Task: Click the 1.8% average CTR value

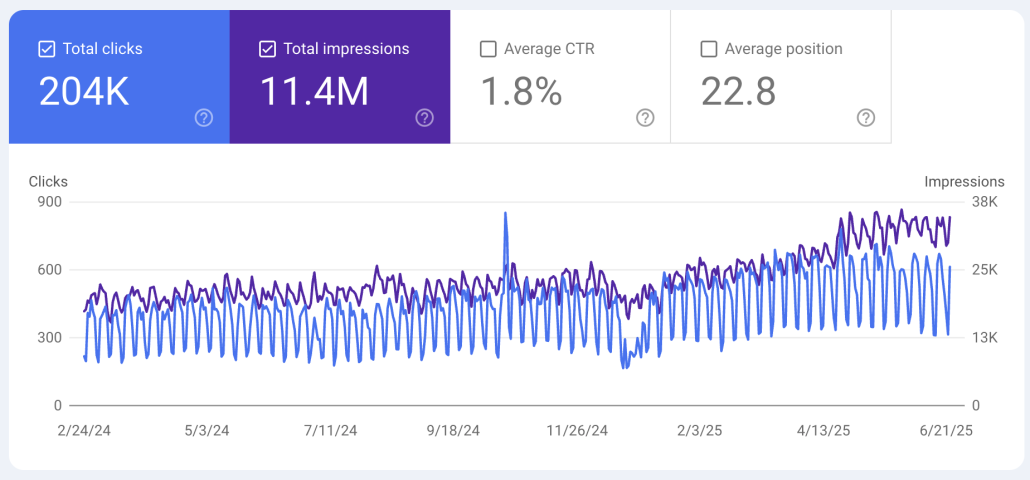Action: 521,92
